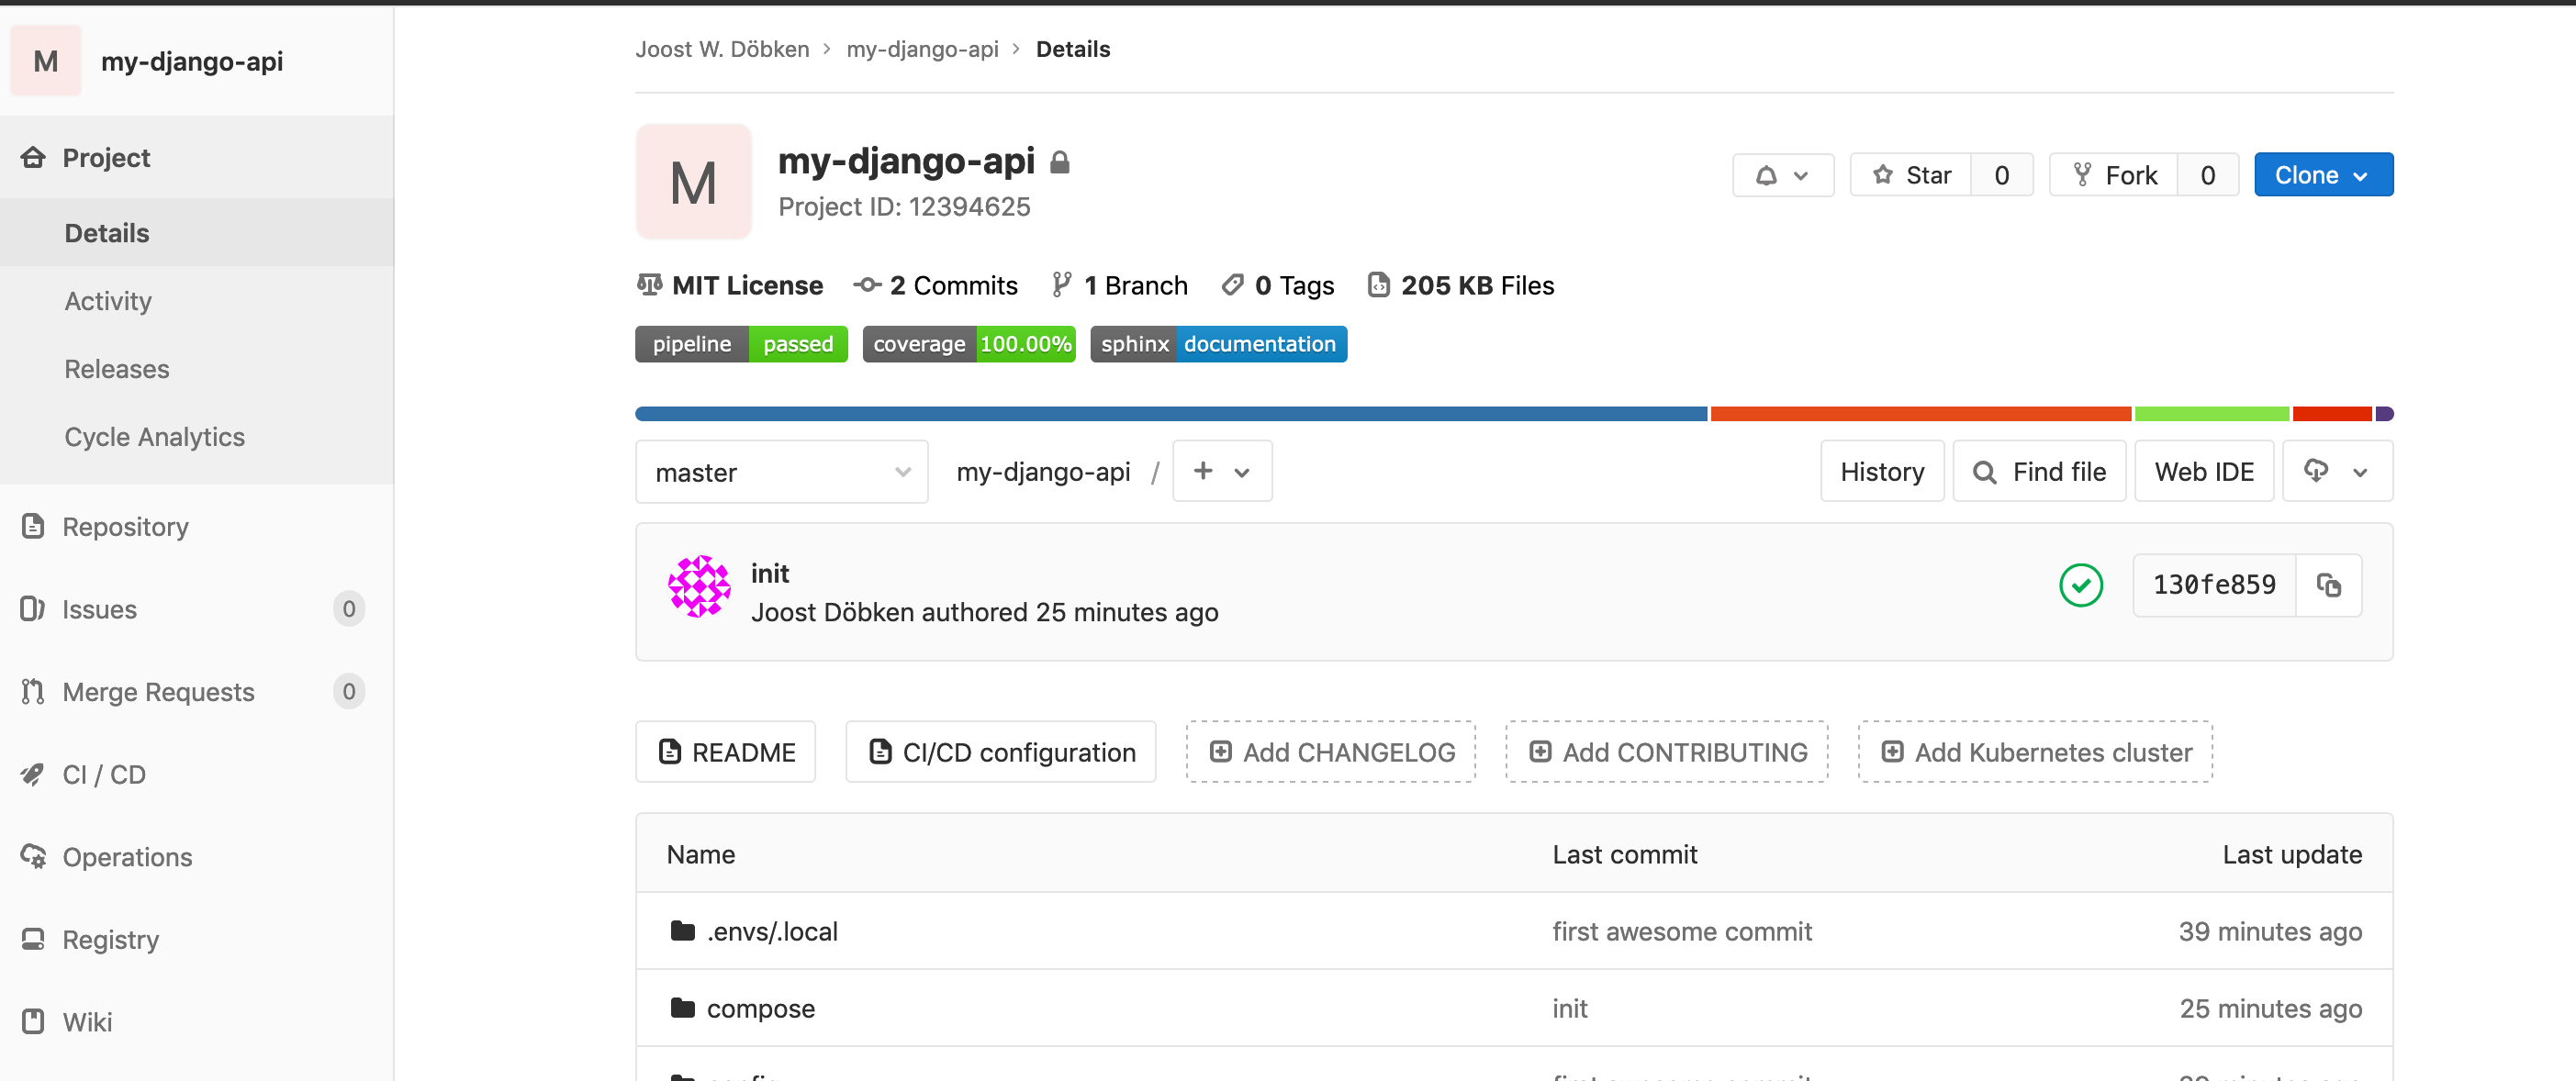Star the my-django-api project
Image resolution: width=2576 pixels, height=1081 pixels.
[x=1910, y=175]
